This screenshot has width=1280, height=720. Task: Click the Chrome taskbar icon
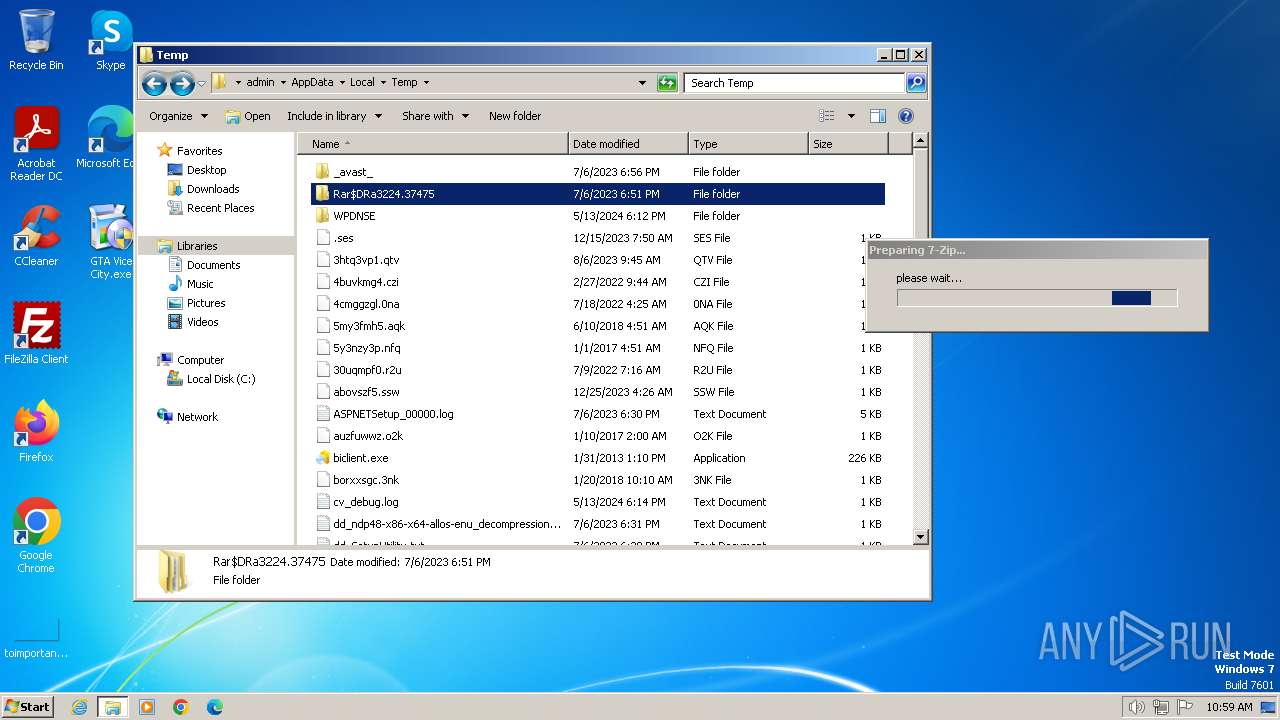180,707
